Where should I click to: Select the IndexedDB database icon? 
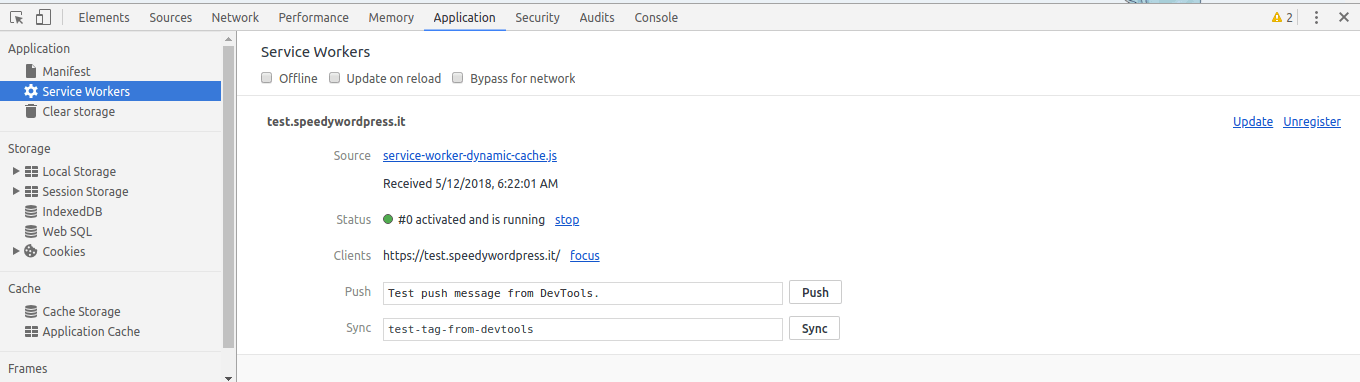pyautogui.click(x=31, y=212)
